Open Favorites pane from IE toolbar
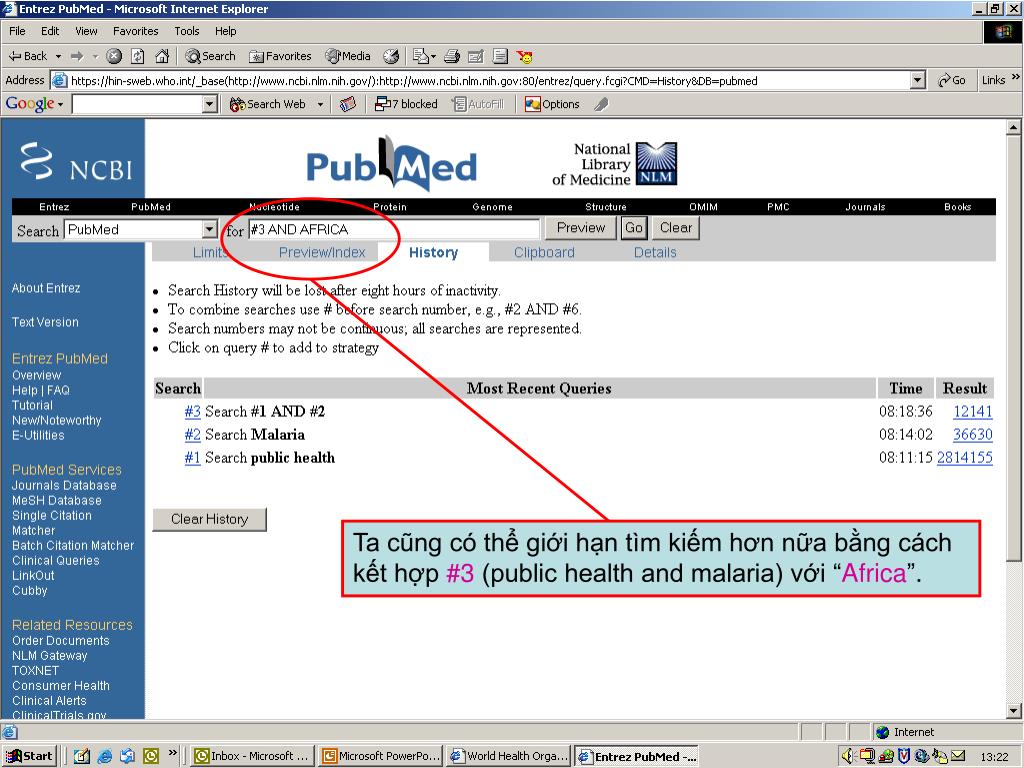 click(280, 56)
